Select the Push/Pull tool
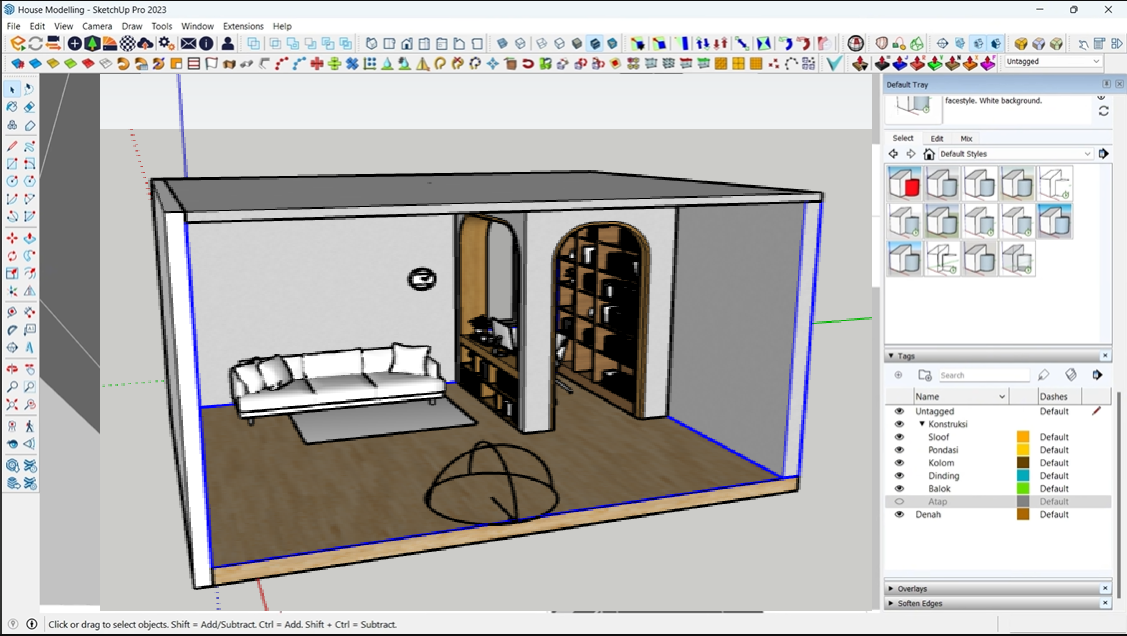This screenshot has height=636, width=1127. [x=29, y=238]
